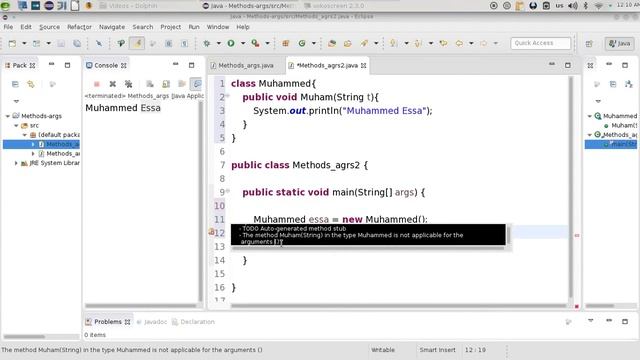This screenshot has height=360, width=640.
Task: Toggle Scroll Lock in Console toolbar
Action: click(166, 84)
